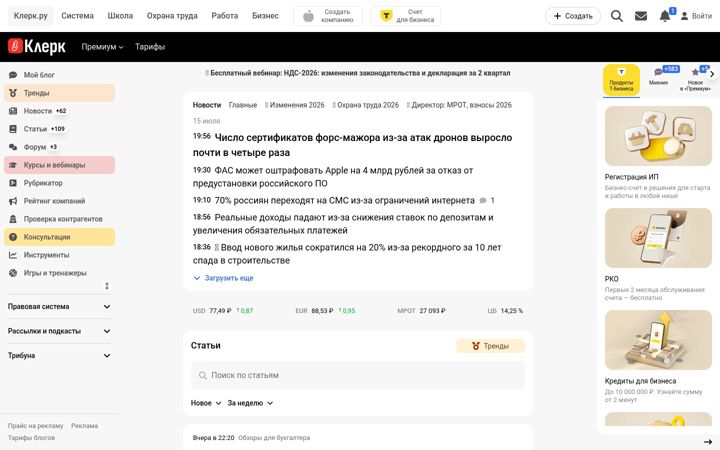Click Реклама footer link
720x450 pixels.
coord(84,426)
